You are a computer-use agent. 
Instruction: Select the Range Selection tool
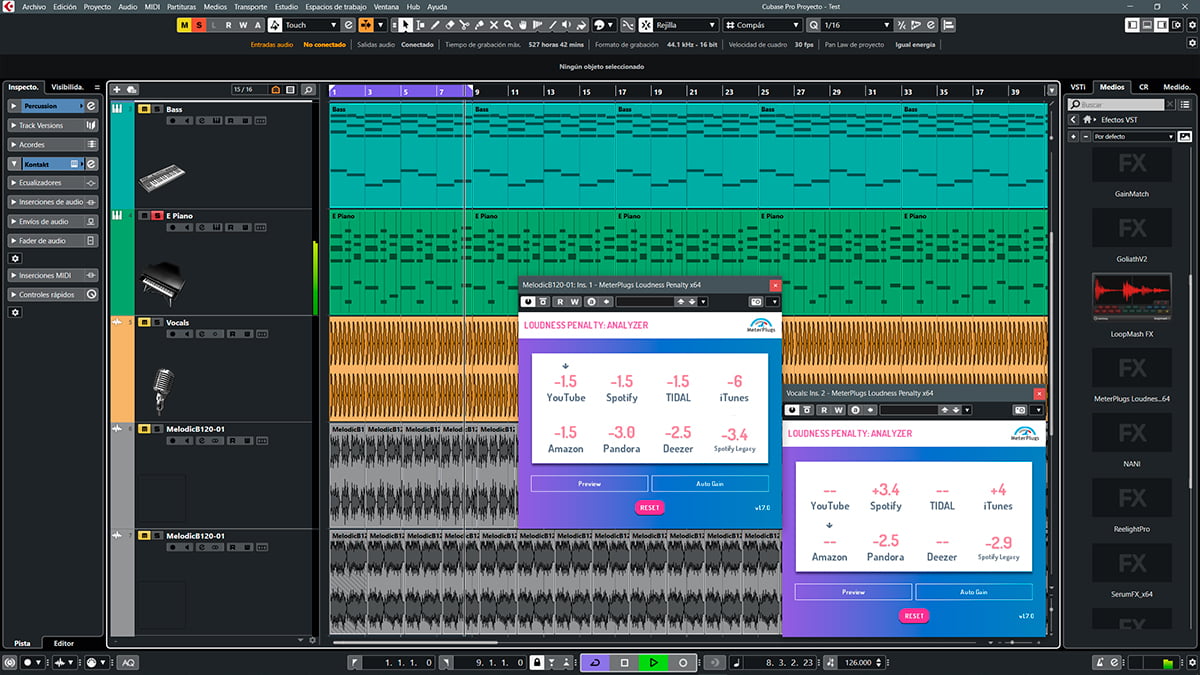420,24
